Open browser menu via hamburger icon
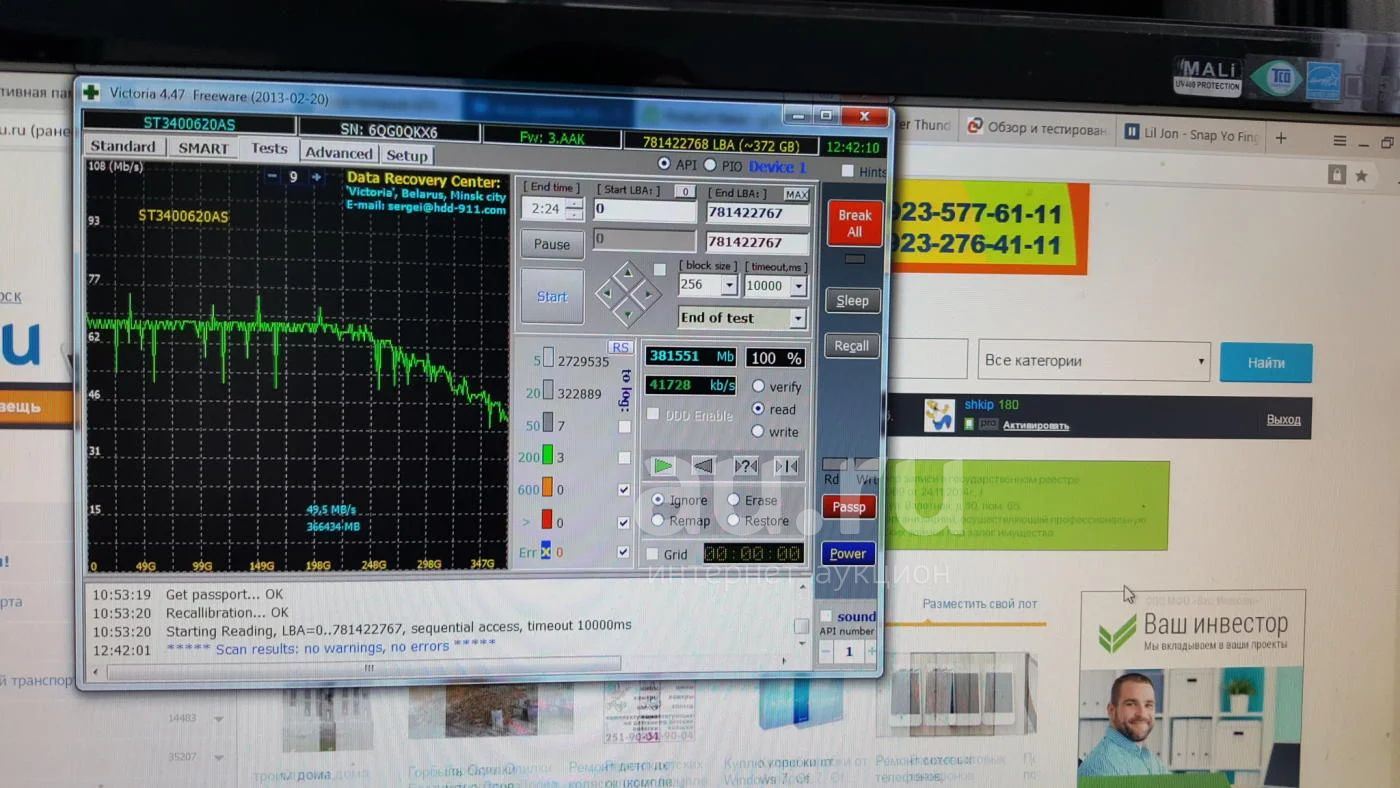Screen dimensions: 1400x788 1340,141
